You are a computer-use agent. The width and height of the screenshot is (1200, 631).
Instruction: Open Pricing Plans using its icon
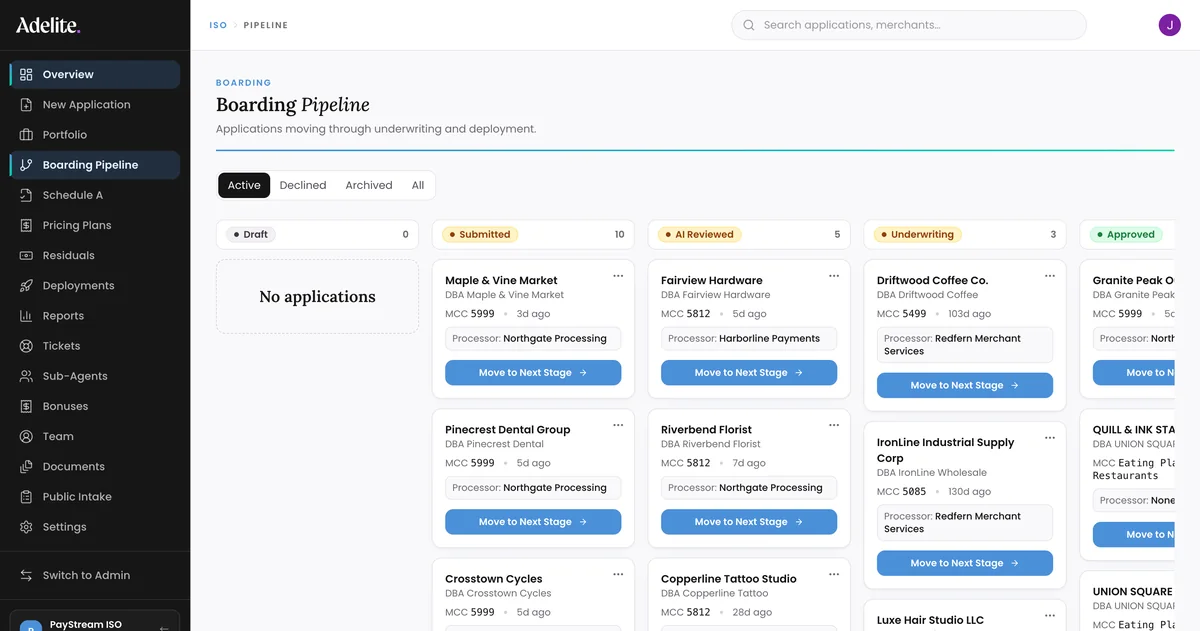[26, 226]
